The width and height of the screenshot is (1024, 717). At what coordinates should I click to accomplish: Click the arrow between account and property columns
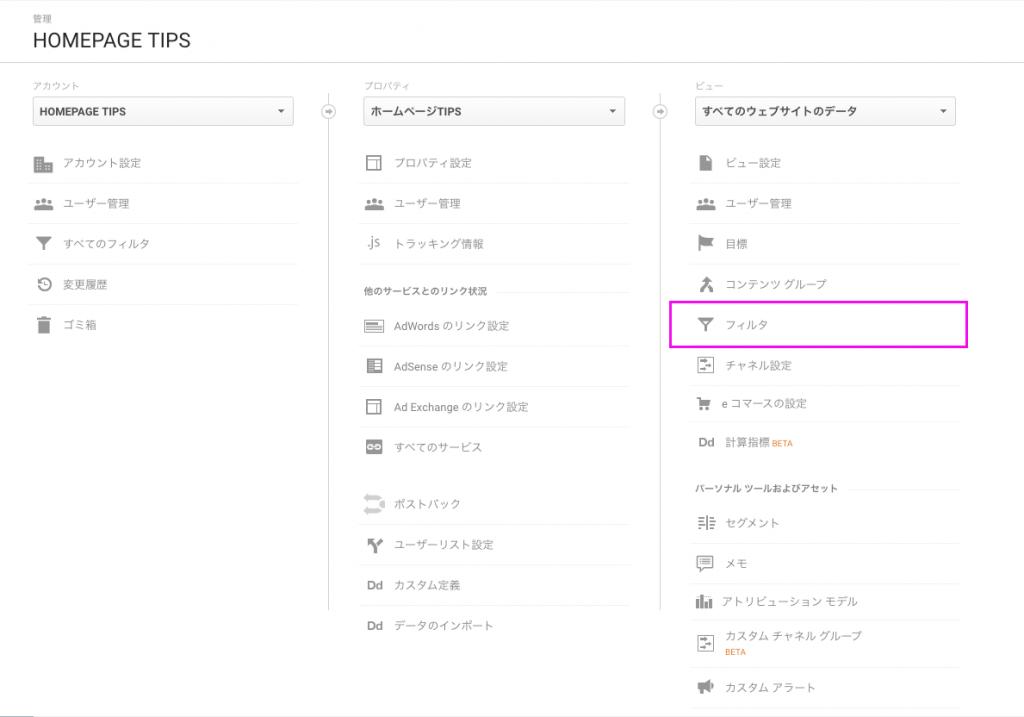(328, 112)
